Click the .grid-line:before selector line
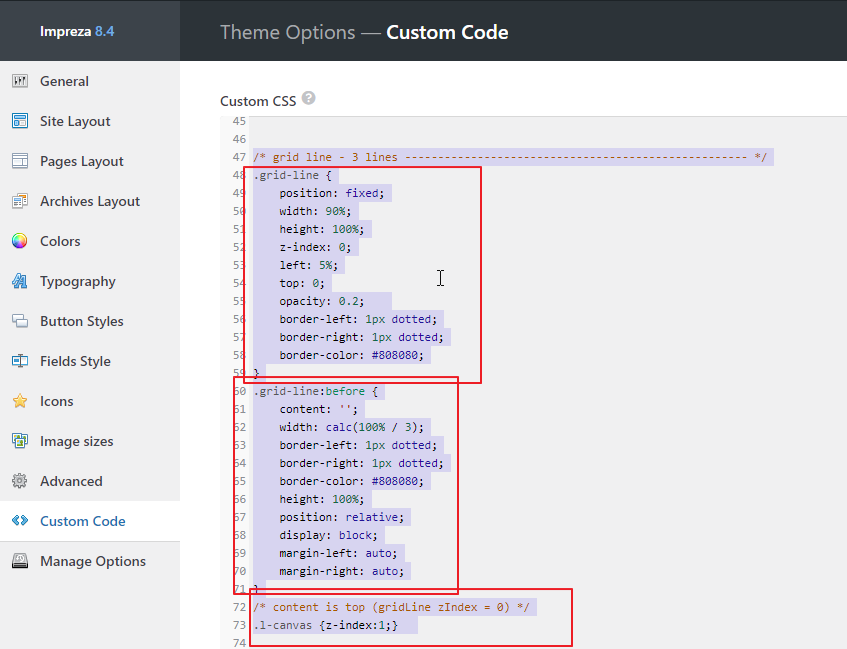This screenshot has width=847, height=649. 315,391
